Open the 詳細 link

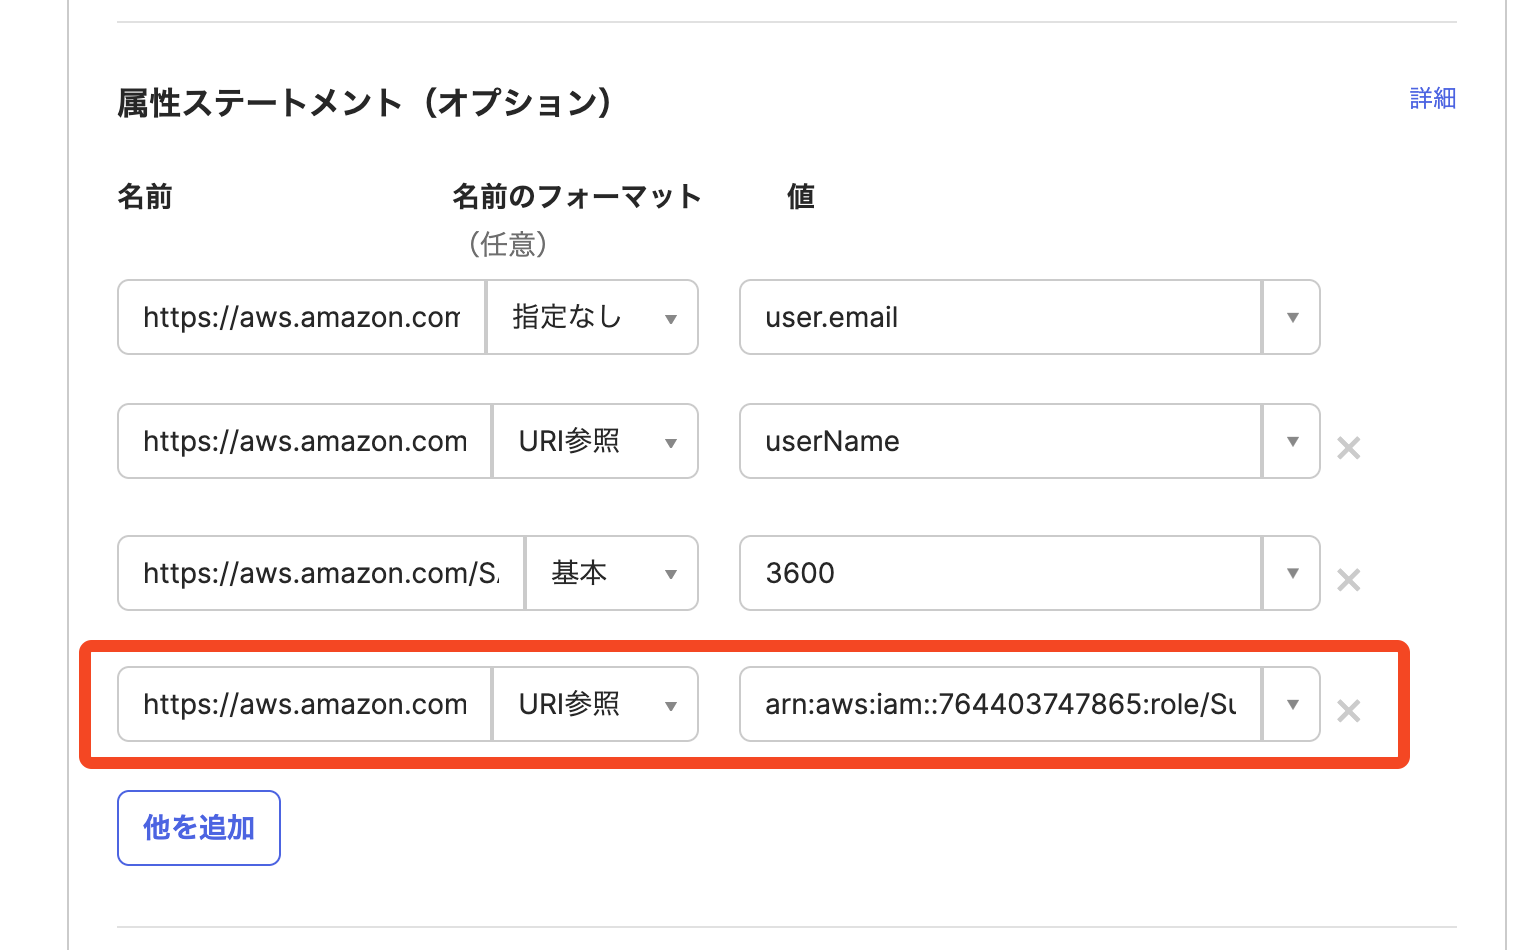click(x=1432, y=98)
